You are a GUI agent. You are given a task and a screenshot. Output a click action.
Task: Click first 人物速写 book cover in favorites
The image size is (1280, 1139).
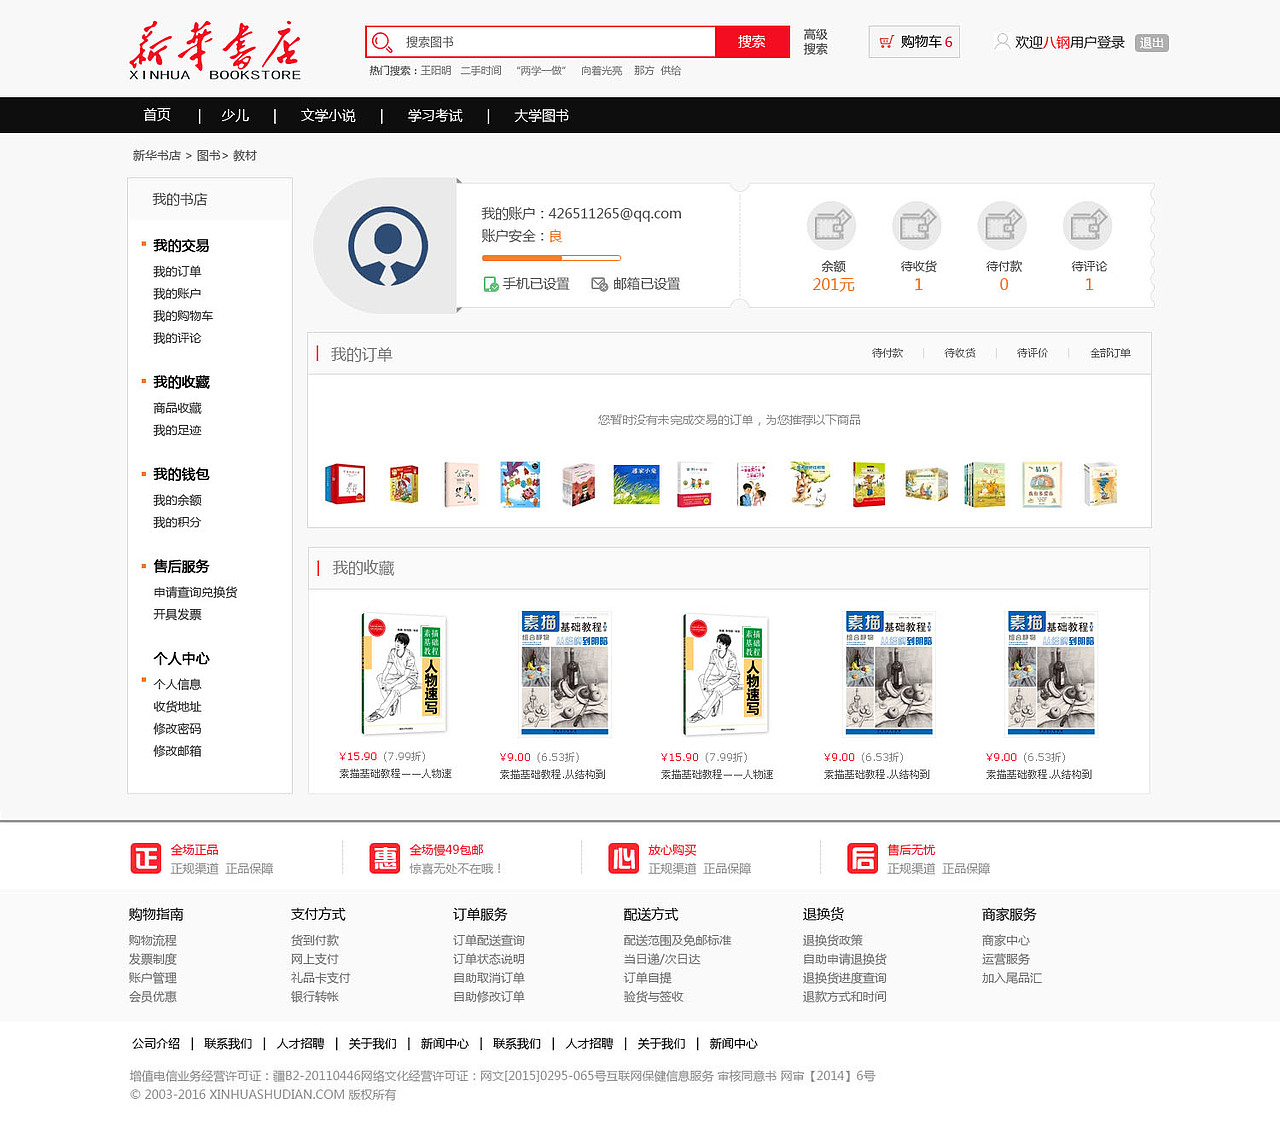pos(404,673)
